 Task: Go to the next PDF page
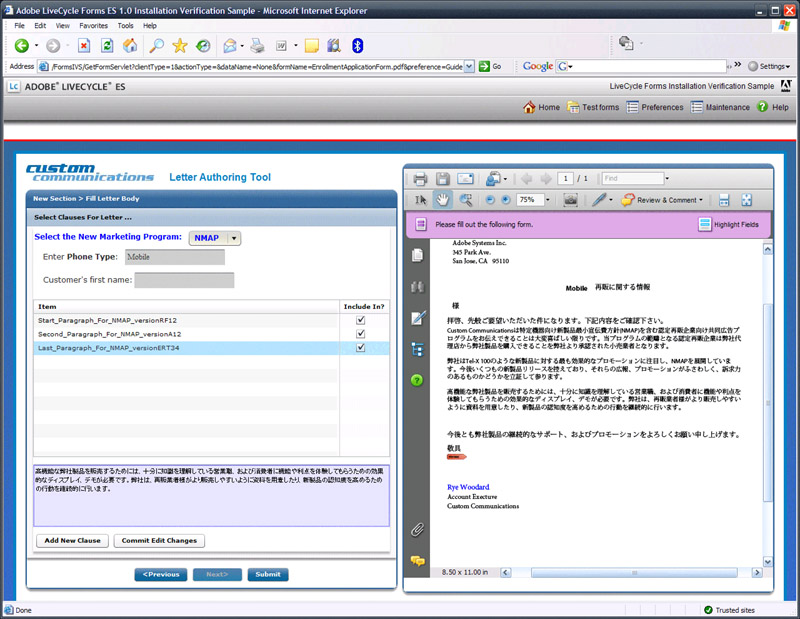[546, 179]
